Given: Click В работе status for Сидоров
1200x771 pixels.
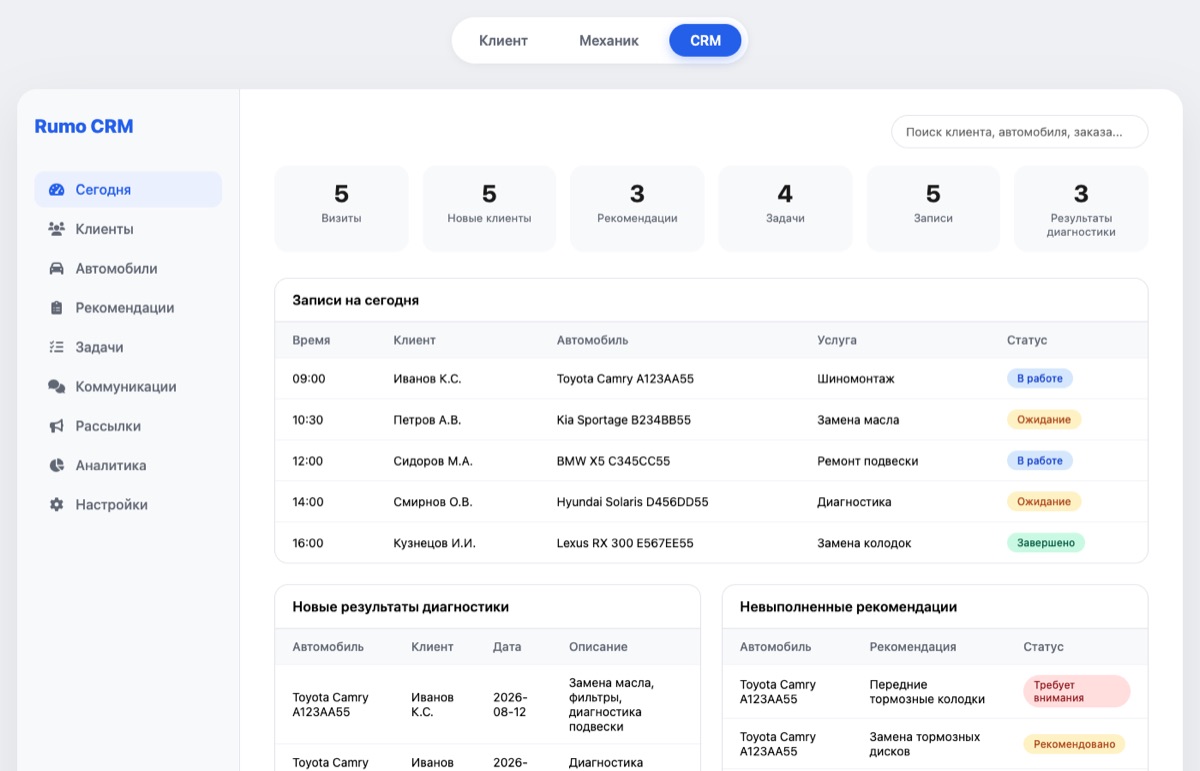Looking at the screenshot, I should (x=1040, y=461).
